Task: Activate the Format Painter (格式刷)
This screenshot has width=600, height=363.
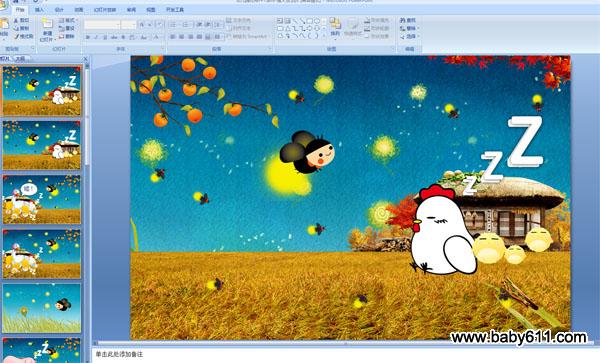Action: 23,36
